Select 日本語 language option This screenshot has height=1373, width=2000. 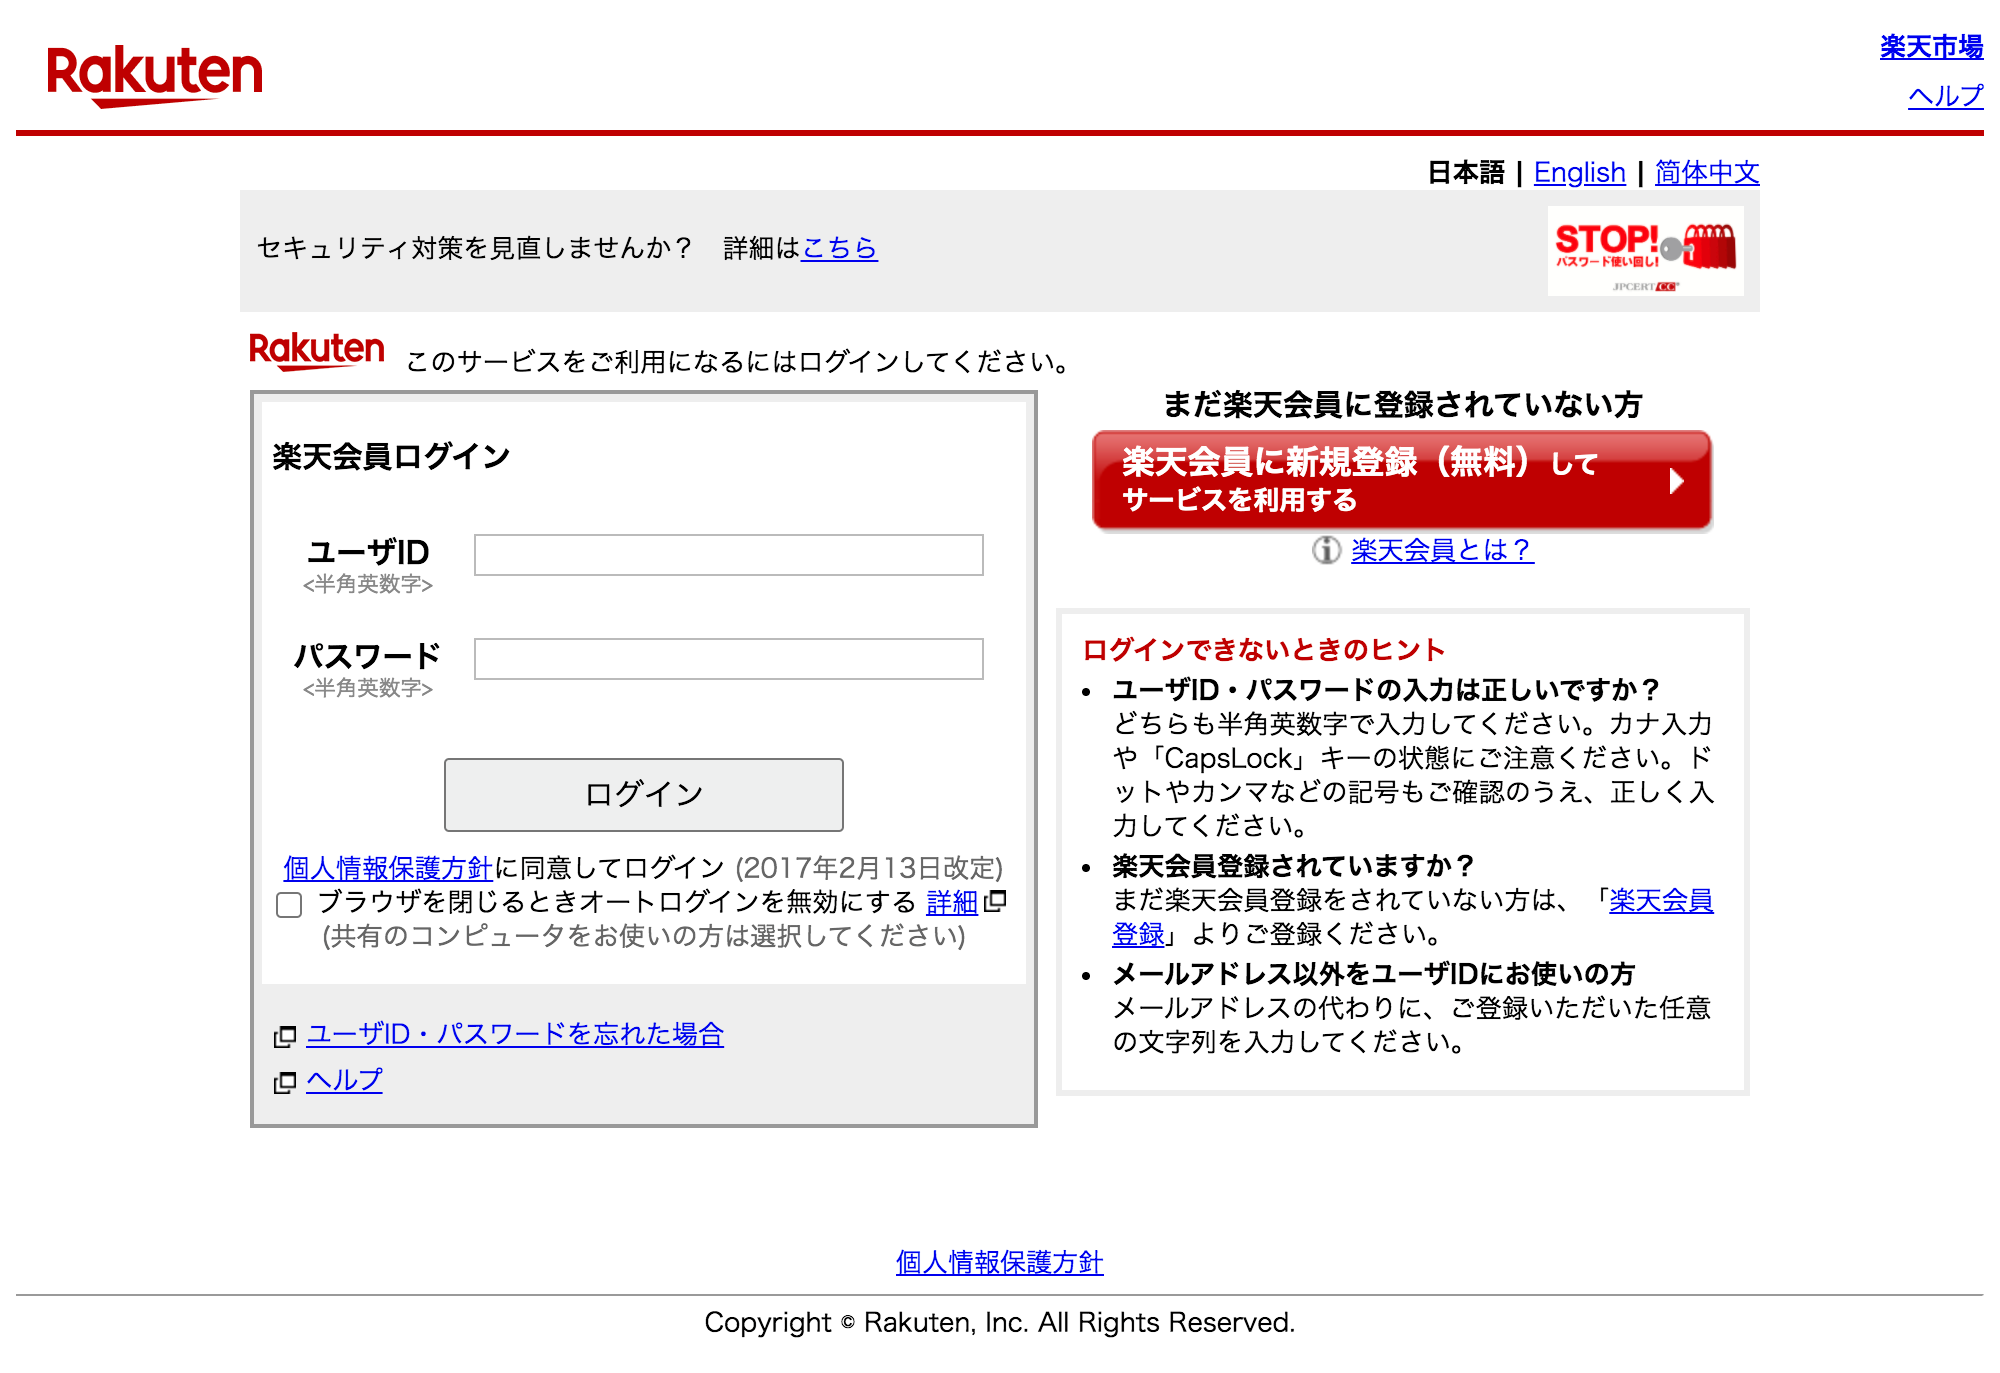point(1465,172)
